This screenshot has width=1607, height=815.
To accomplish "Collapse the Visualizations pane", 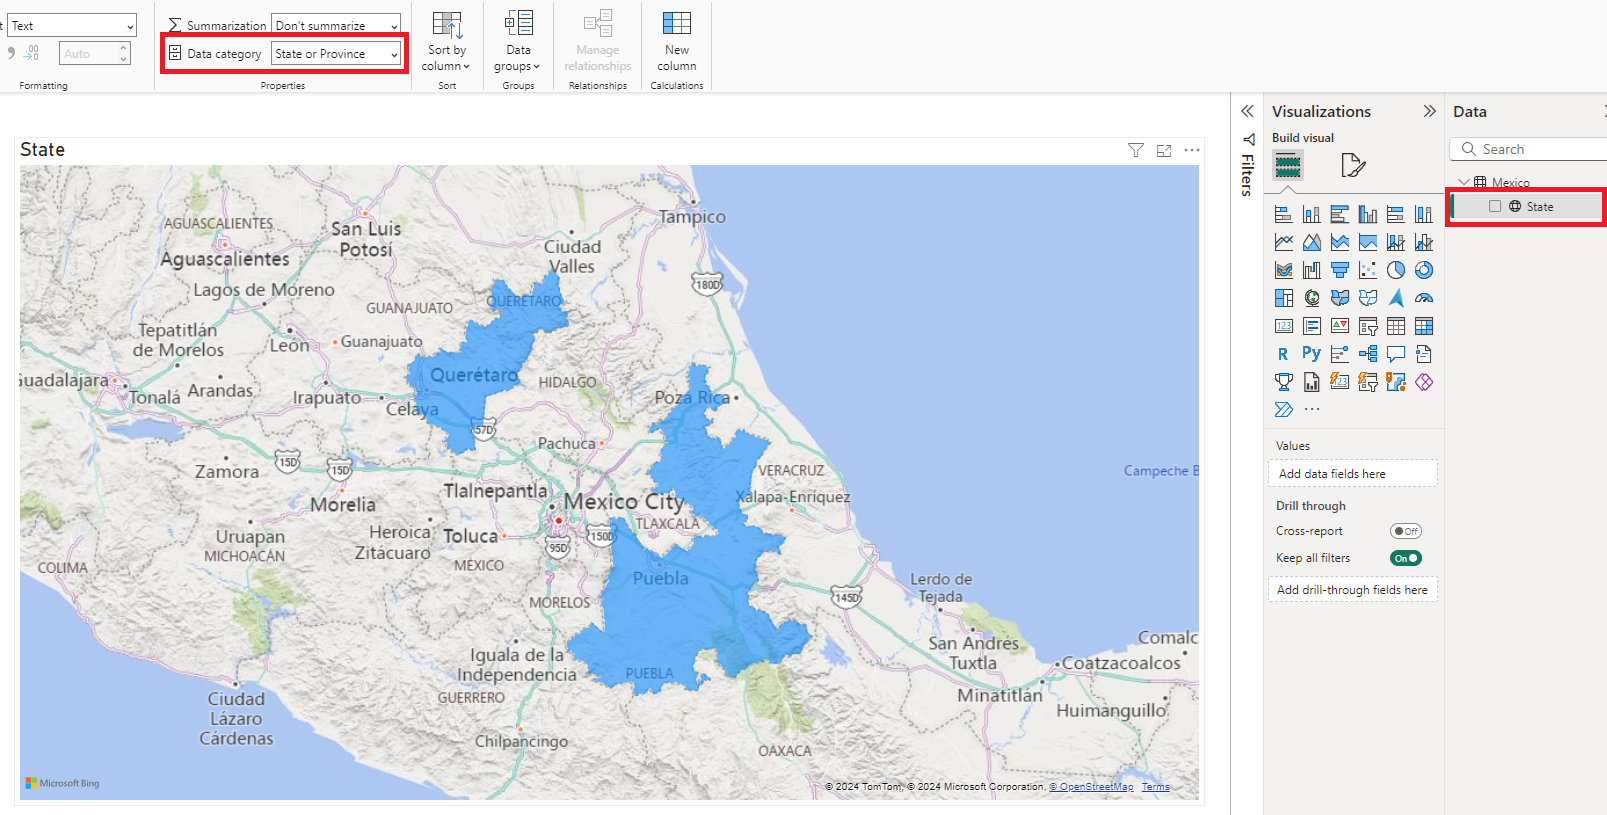I will point(1429,111).
